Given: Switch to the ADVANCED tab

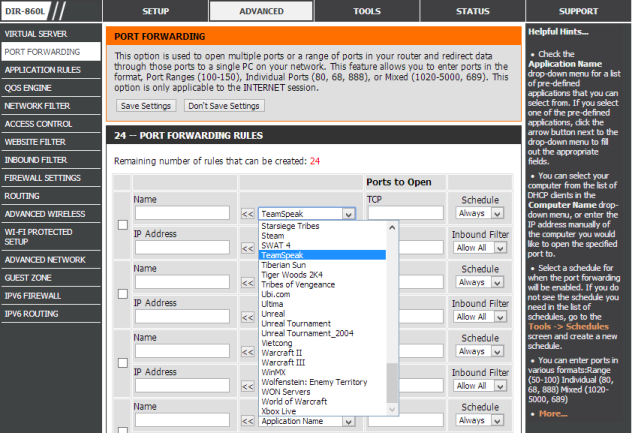Looking at the screenshot, I should coord(261,11).
